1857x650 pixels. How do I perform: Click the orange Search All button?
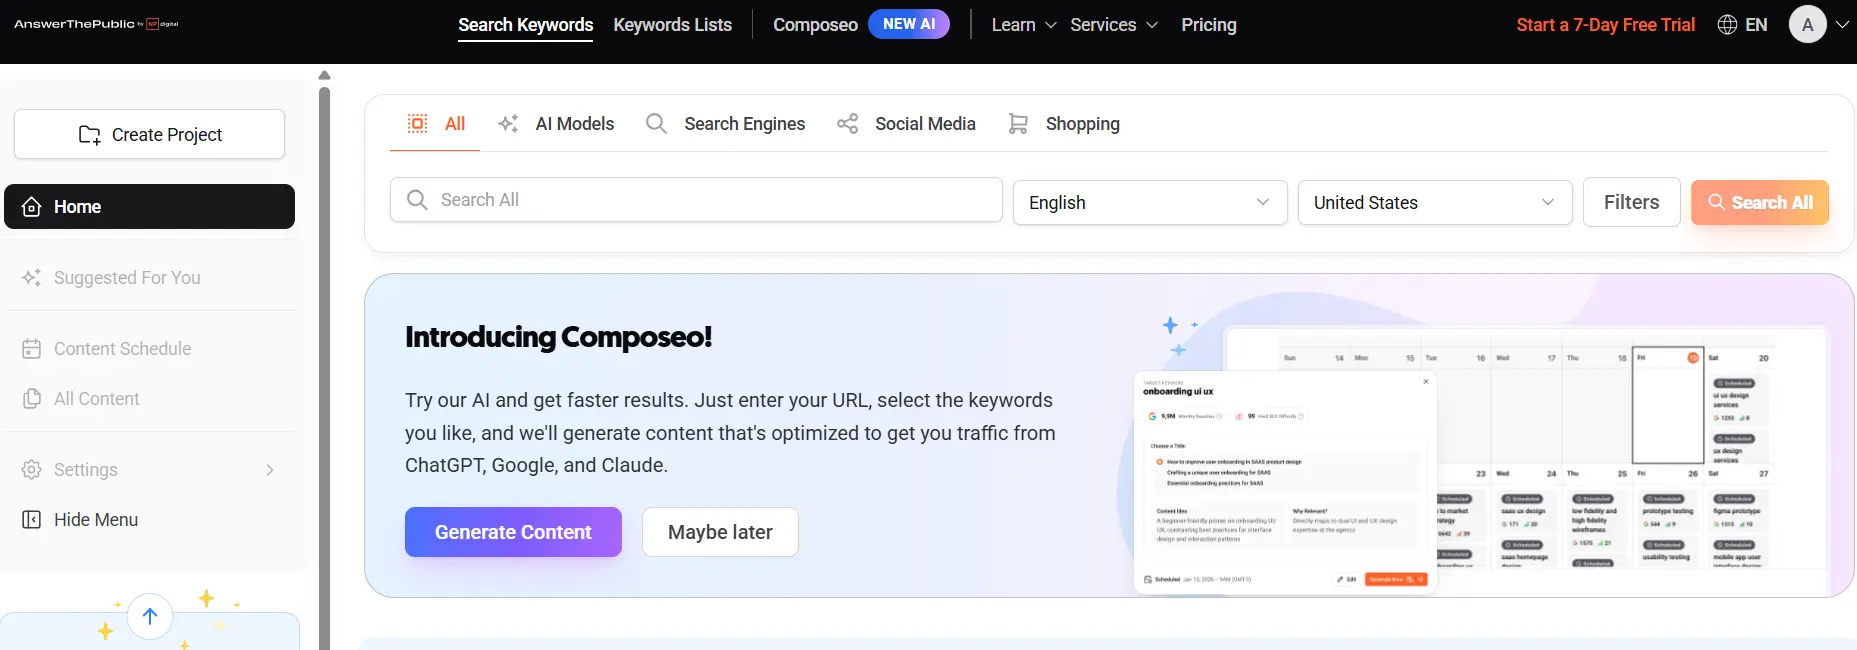(1760, 202)
